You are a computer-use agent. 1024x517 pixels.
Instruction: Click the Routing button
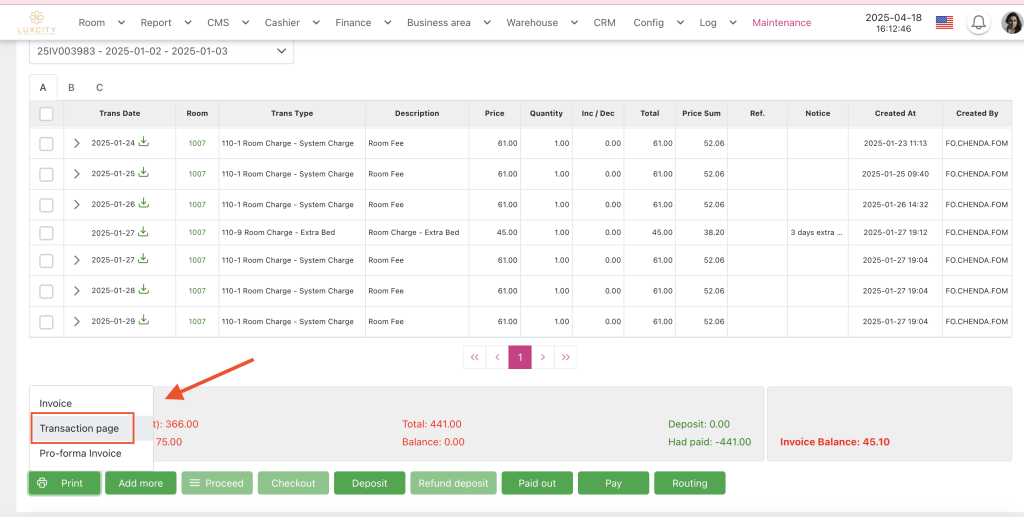(689, 483)
